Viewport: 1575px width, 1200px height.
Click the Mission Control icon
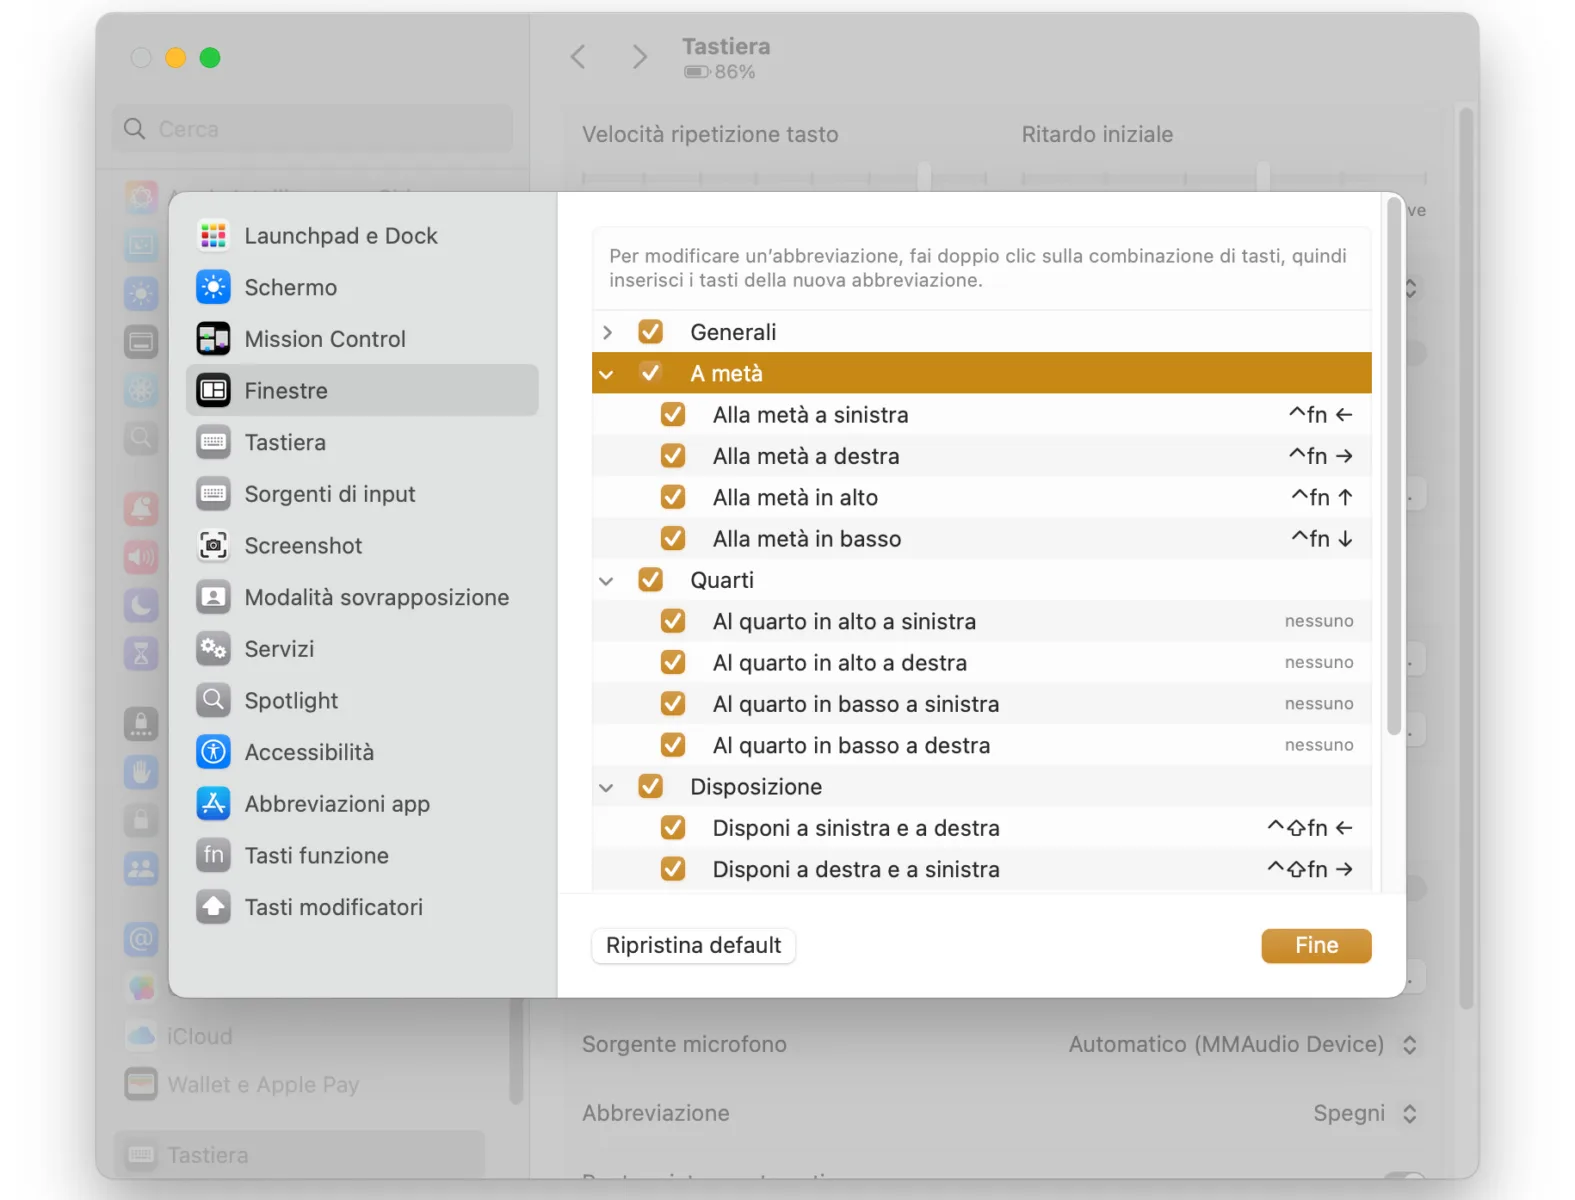(213, 339)
